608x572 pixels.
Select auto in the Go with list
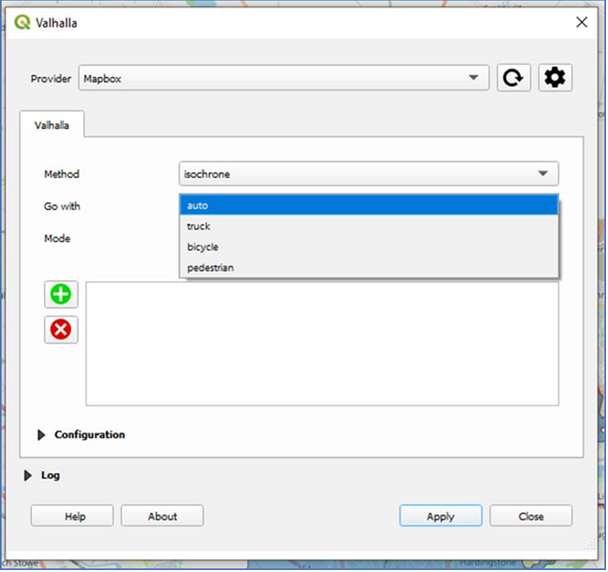pyautogui.click(x=368, y=205)
